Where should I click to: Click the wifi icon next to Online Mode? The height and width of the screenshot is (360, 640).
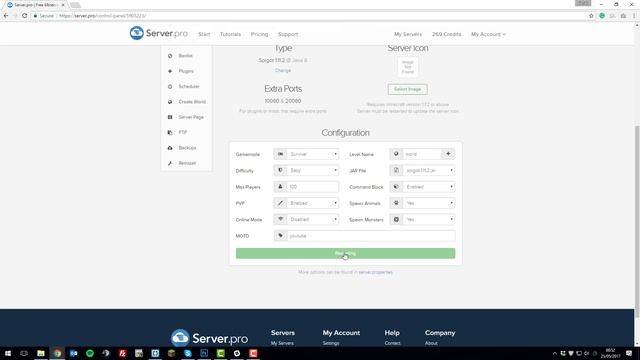pos(280,219)
